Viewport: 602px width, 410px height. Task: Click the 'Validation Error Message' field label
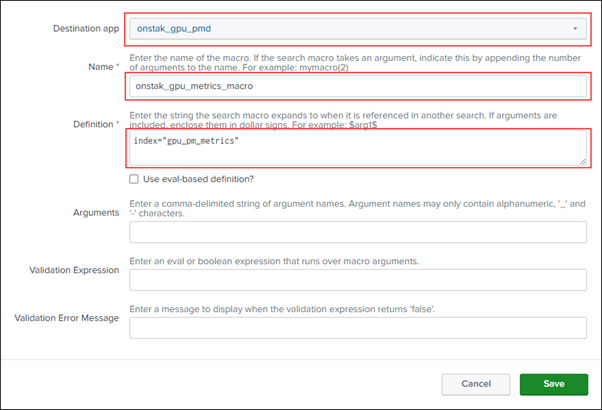tap(66, 318)
